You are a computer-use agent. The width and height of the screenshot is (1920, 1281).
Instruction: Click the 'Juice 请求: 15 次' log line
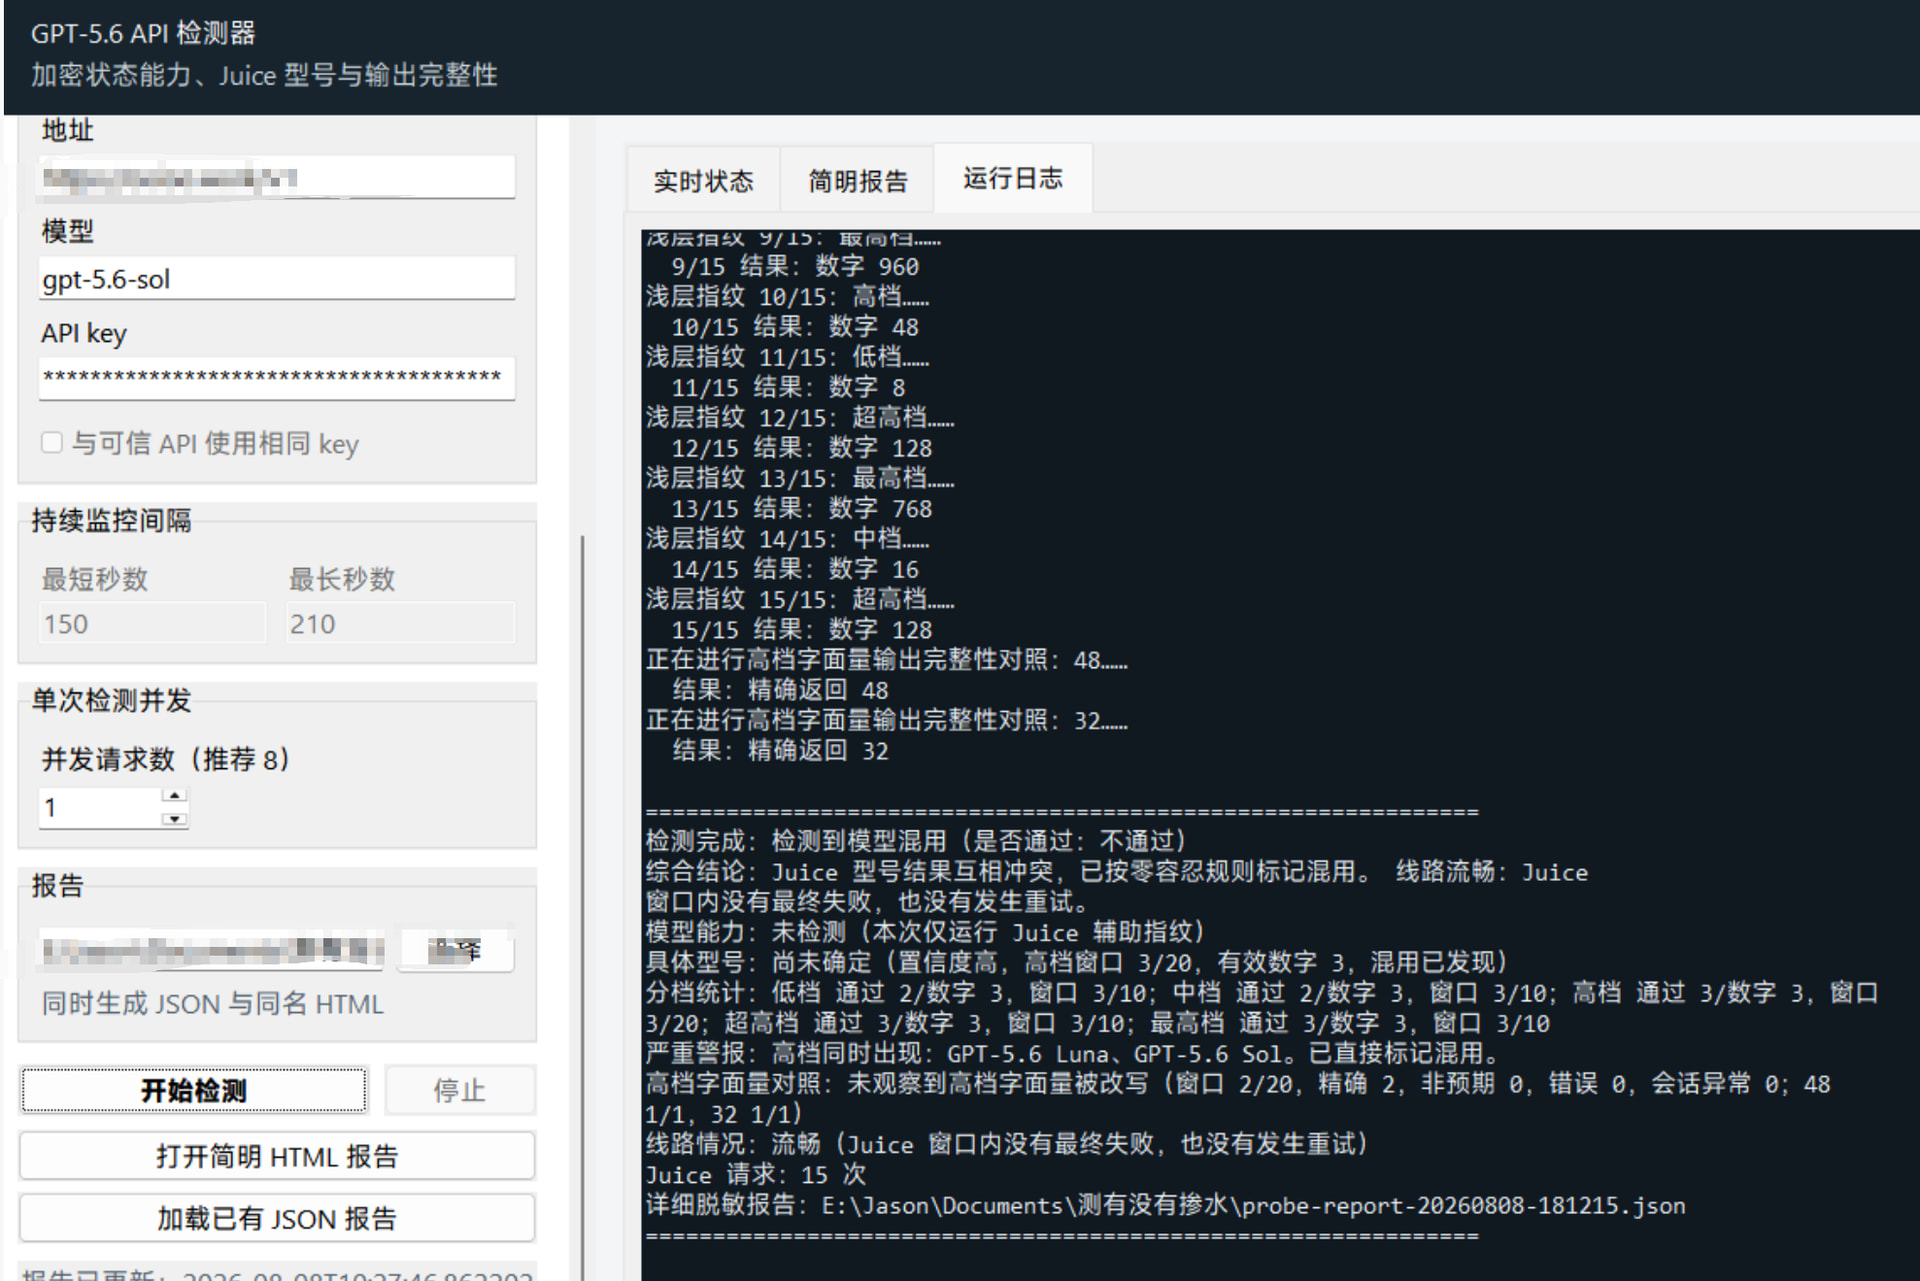pyautogui.click(x=756, y=1175)
